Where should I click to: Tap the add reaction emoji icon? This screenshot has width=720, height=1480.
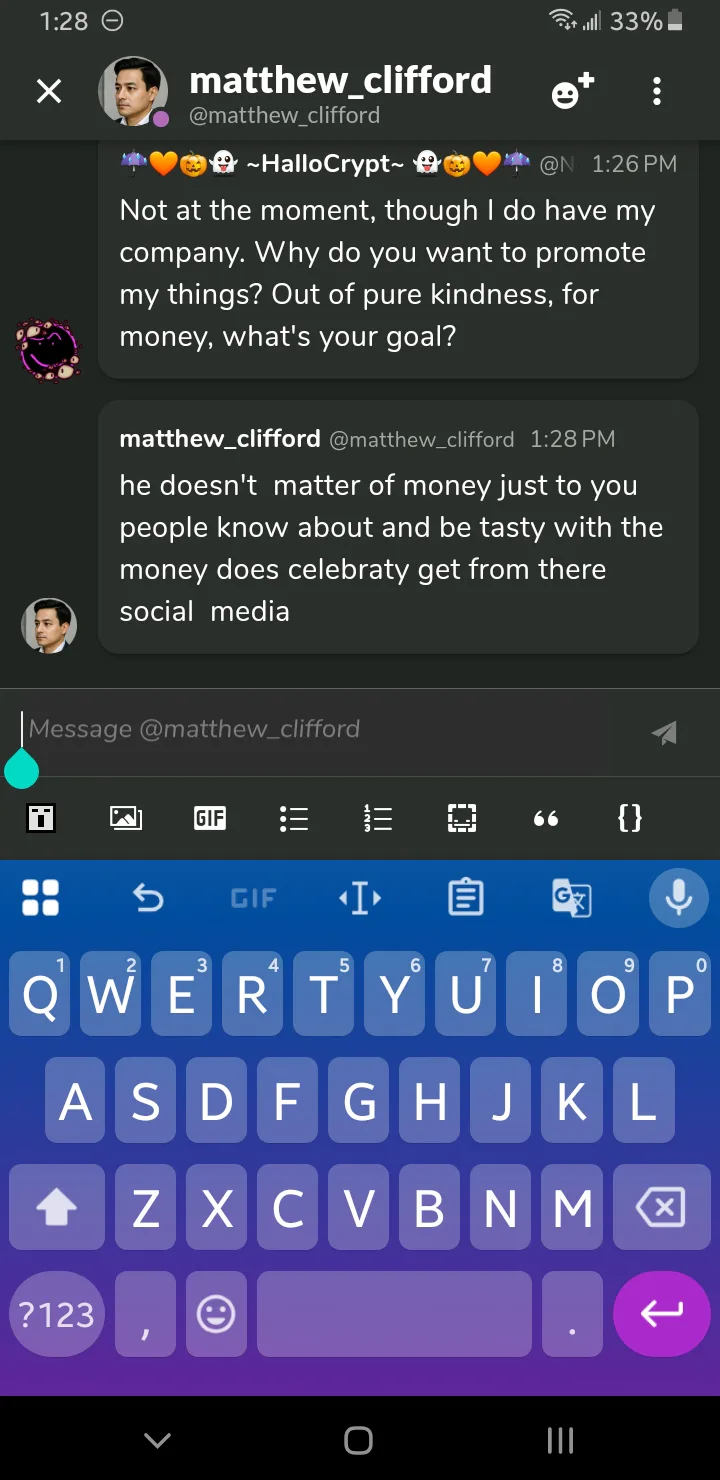tap(573, 92)
